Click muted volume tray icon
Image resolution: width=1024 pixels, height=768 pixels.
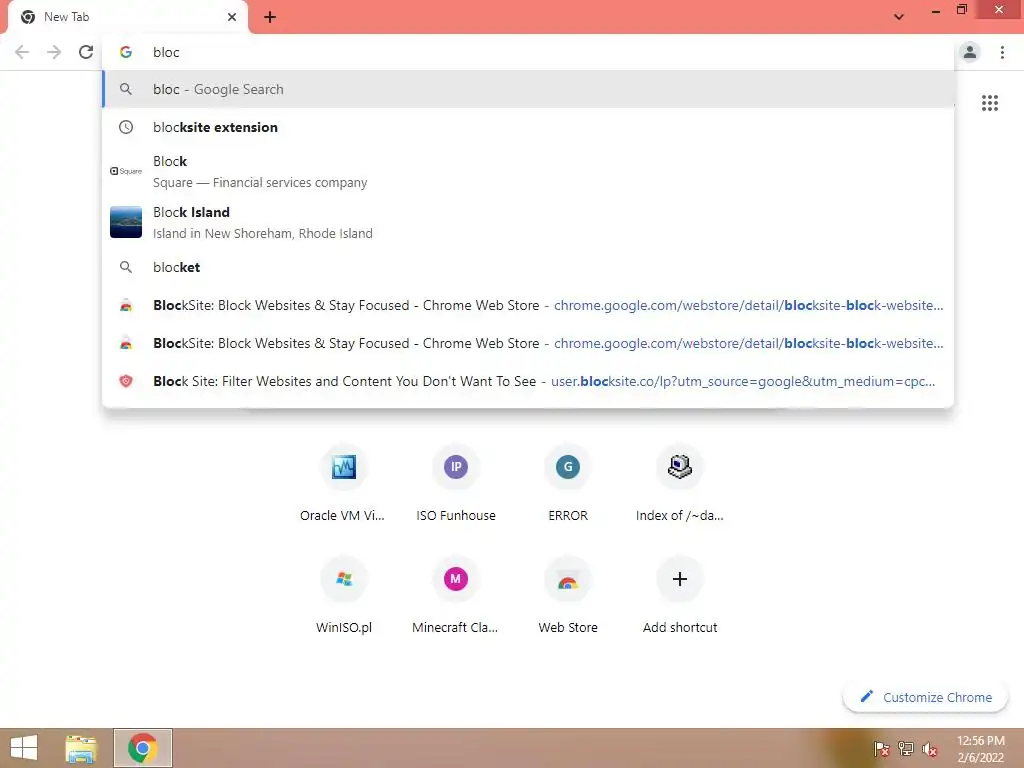(930, 749)
